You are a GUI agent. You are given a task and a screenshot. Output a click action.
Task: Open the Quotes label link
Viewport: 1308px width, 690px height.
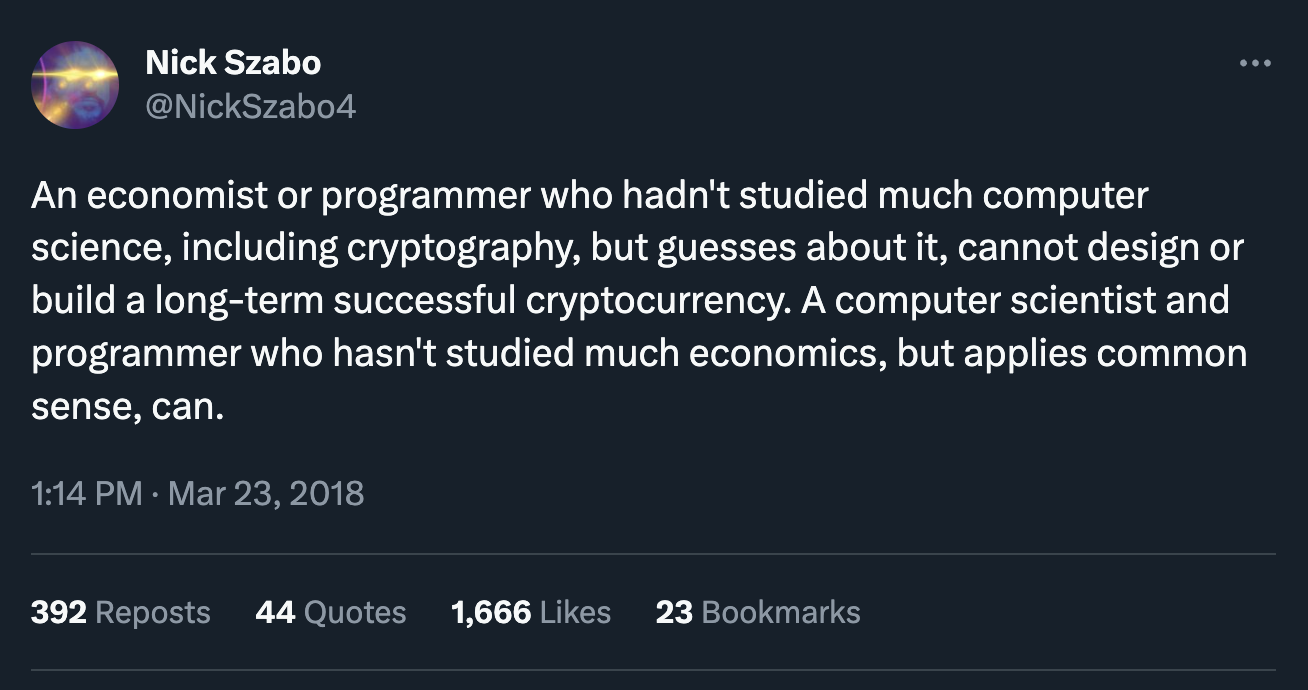(355, 612)
